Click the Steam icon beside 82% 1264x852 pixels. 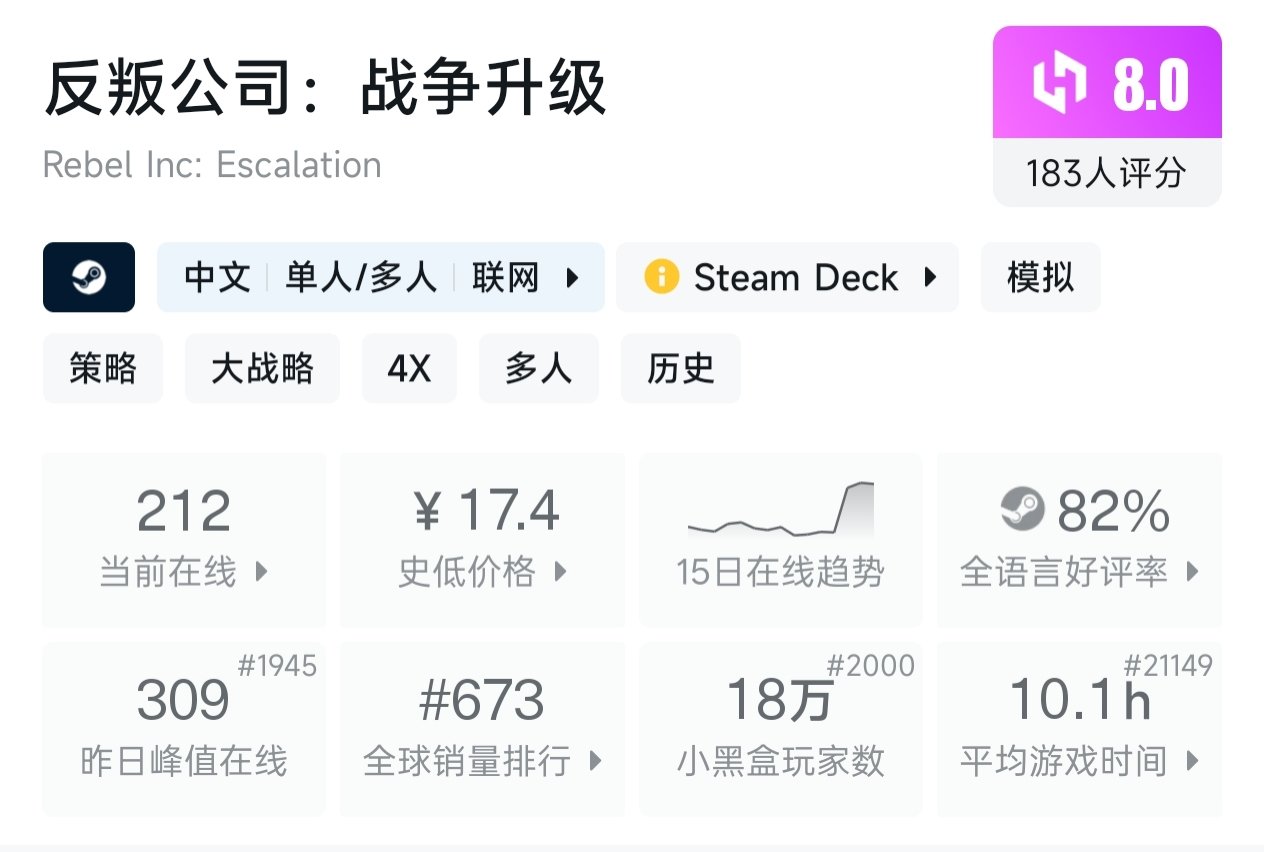coord(1022,511)
